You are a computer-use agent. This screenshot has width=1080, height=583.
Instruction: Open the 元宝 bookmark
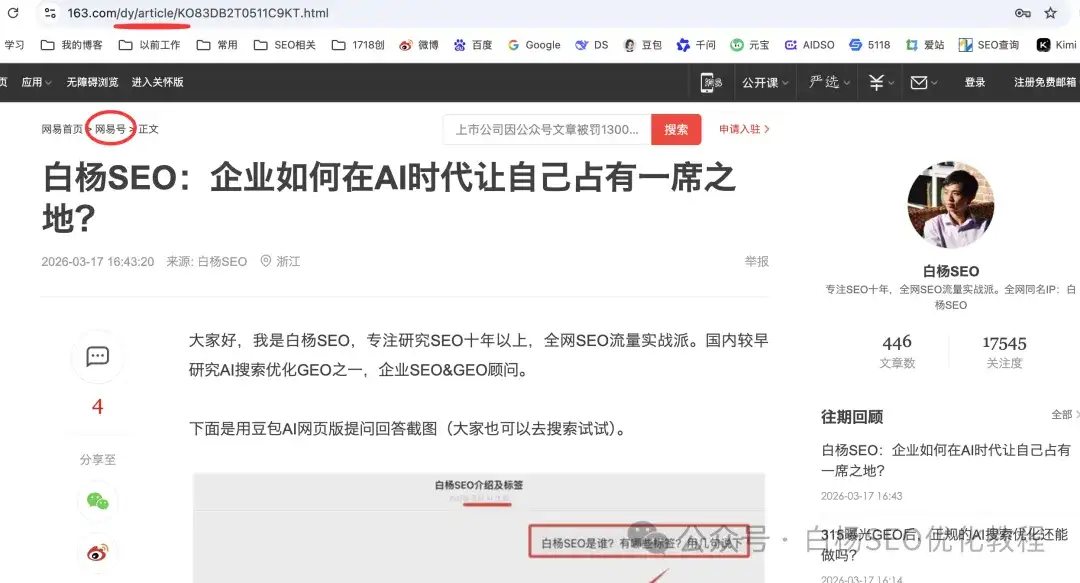point(750,45)
